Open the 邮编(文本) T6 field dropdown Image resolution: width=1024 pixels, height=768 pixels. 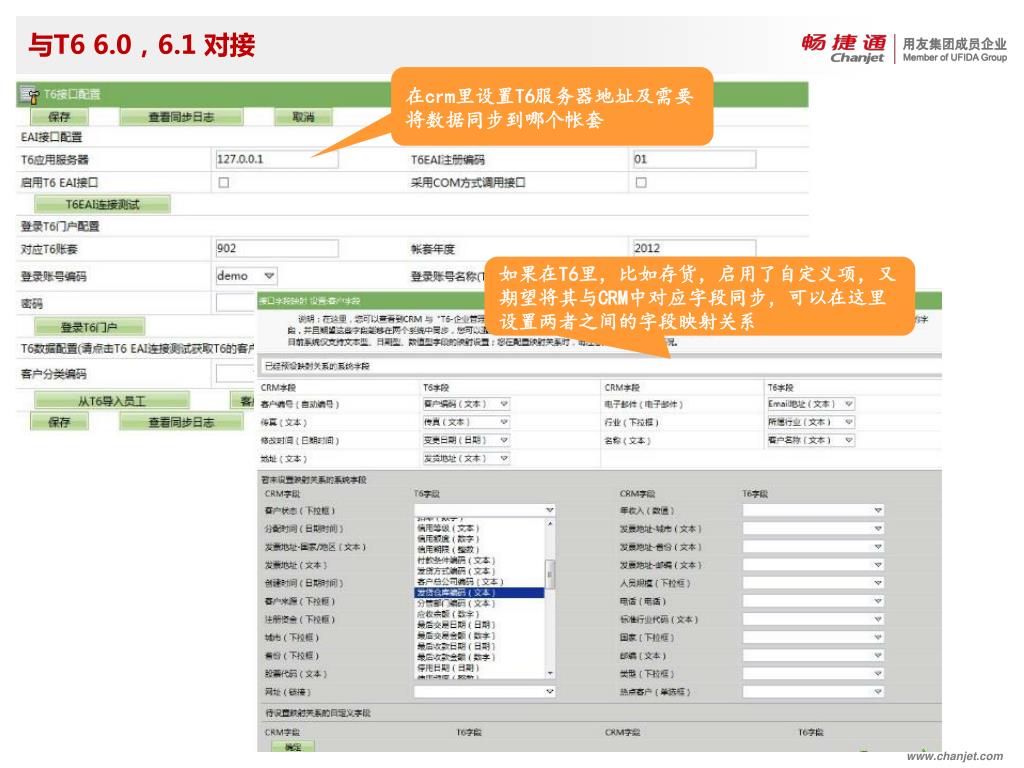tap(878, 655)
